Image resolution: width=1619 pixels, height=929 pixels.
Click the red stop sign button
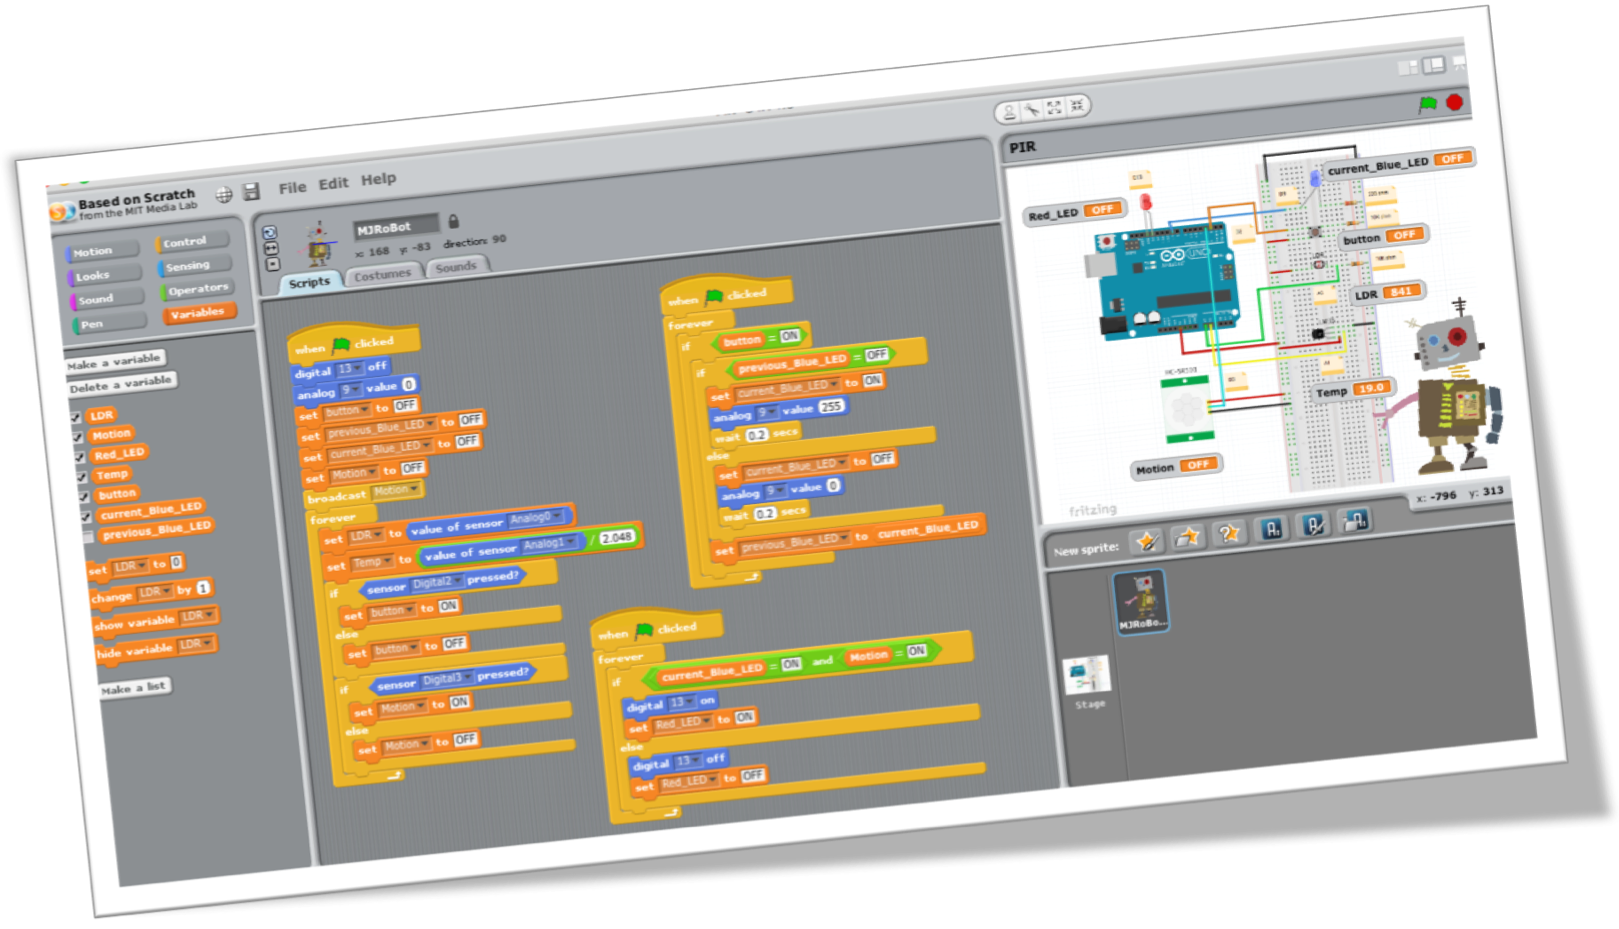click(1454, 102)
